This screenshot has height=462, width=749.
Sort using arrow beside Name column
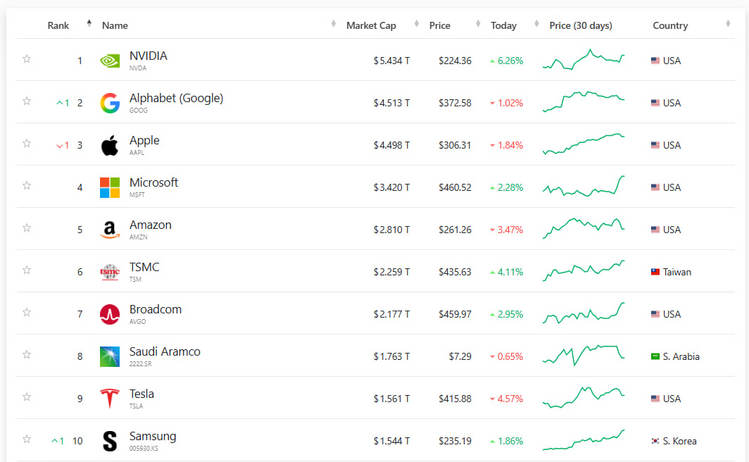click(333, 23)
